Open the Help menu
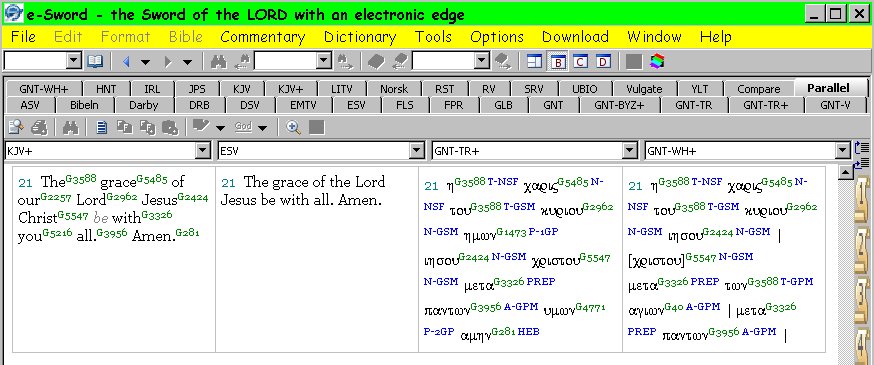The image size is (874, 365). 716,37
